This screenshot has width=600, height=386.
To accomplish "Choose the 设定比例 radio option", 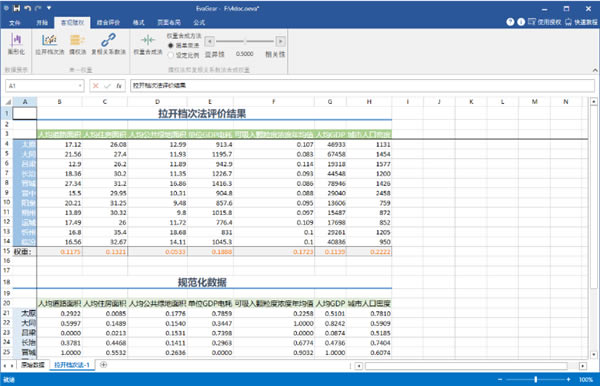I will (x=171, y=55).
